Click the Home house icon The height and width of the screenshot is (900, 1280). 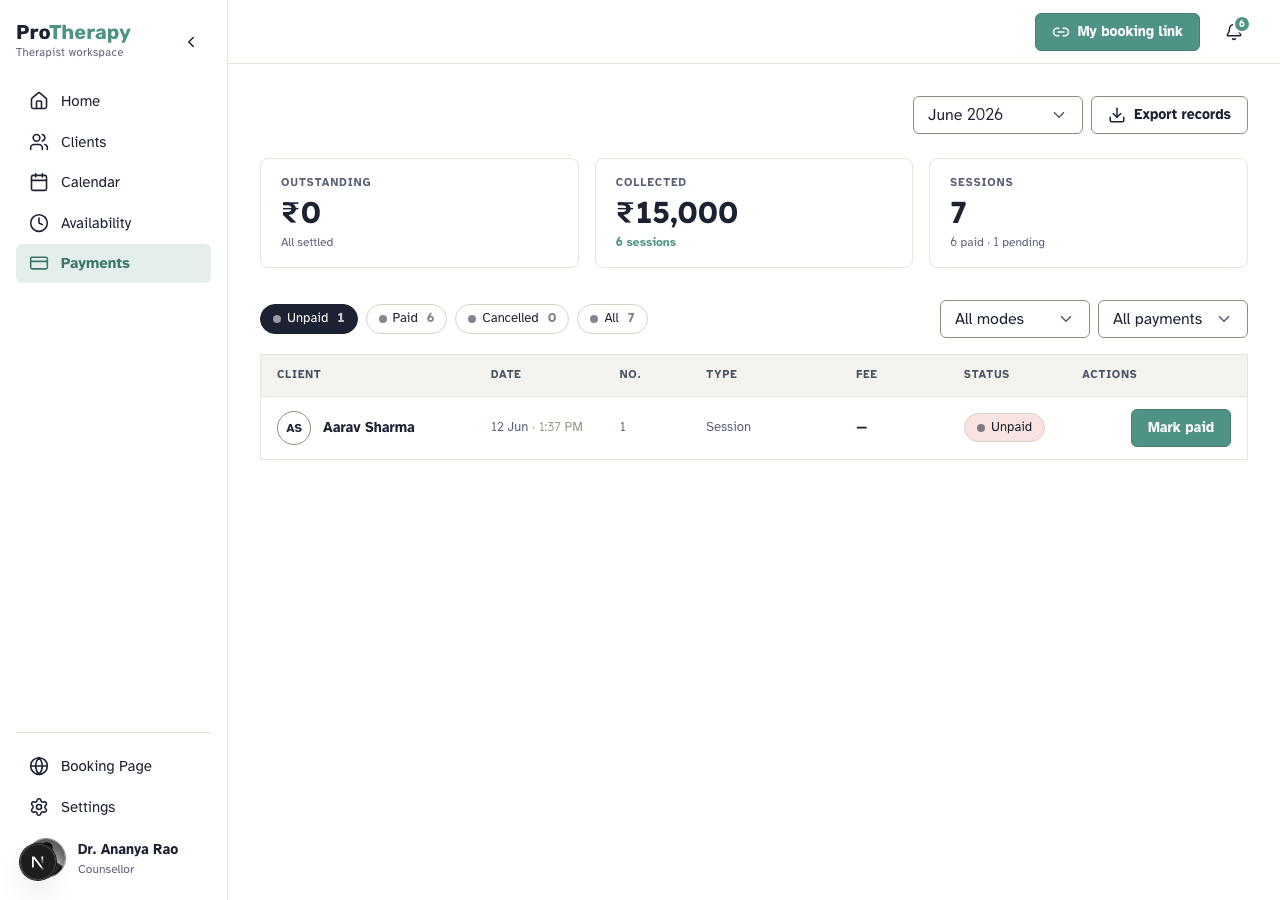39,101
